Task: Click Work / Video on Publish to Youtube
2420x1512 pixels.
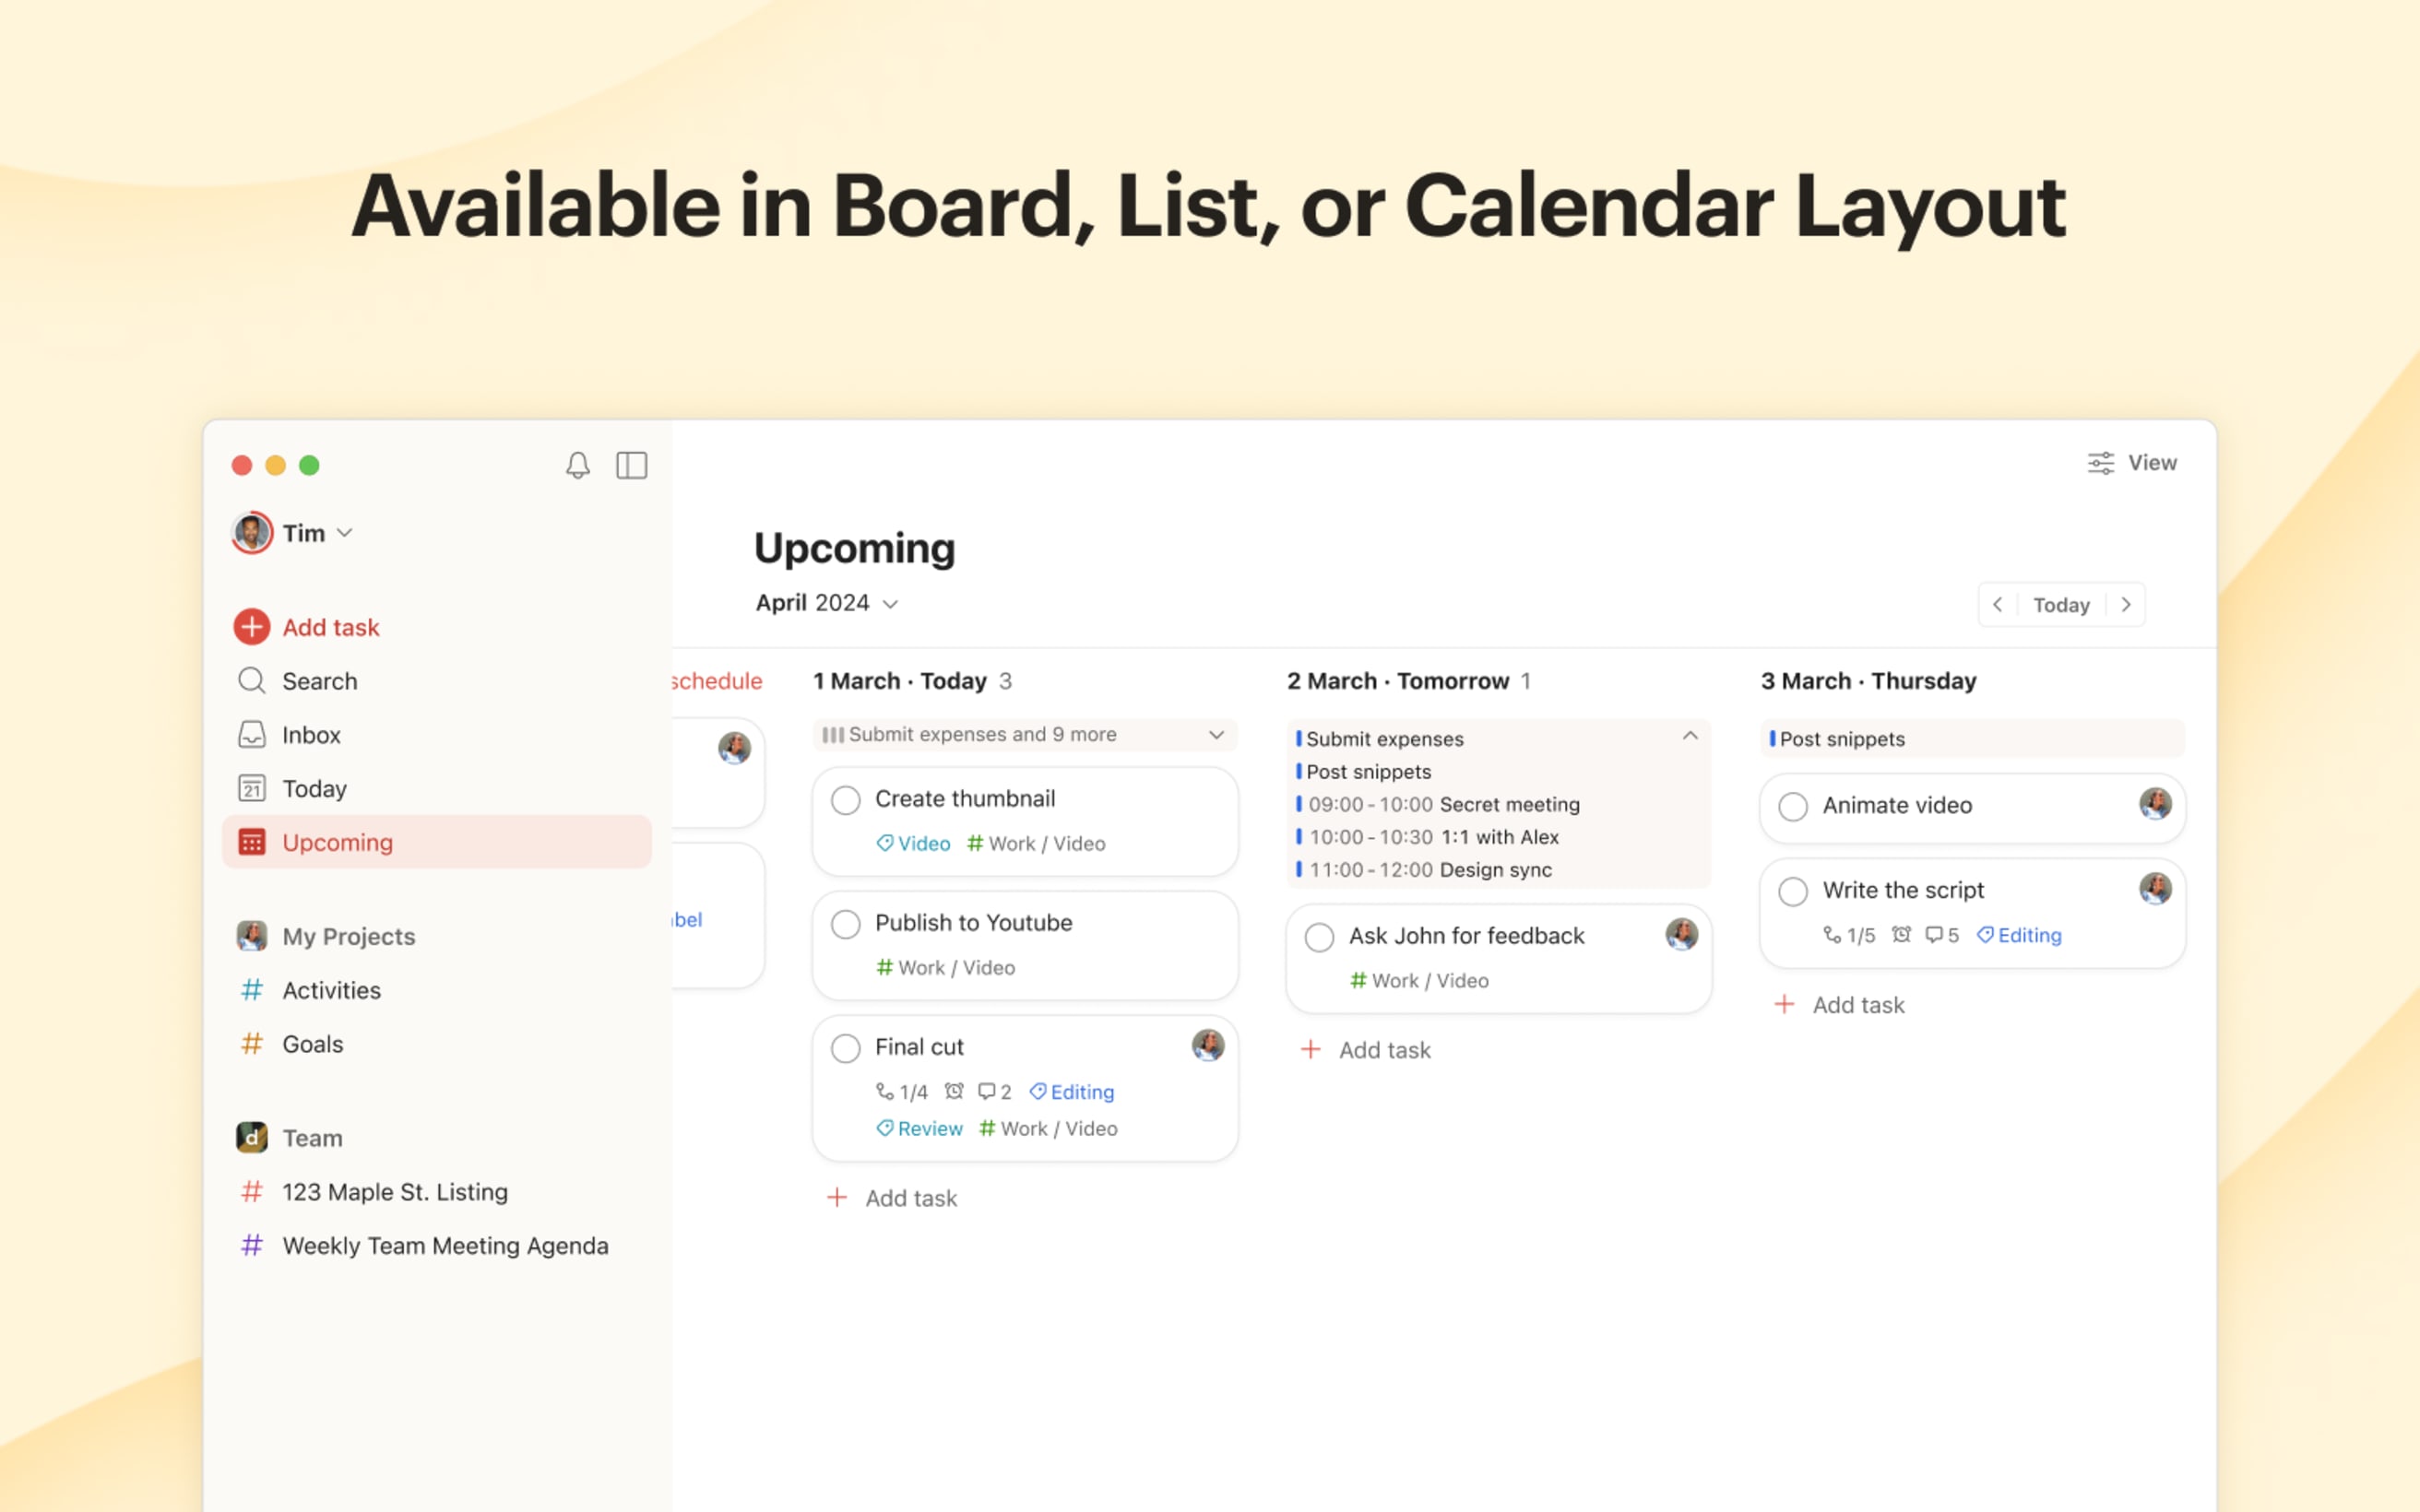Action: pyautogui.click(x=945, y=968)
